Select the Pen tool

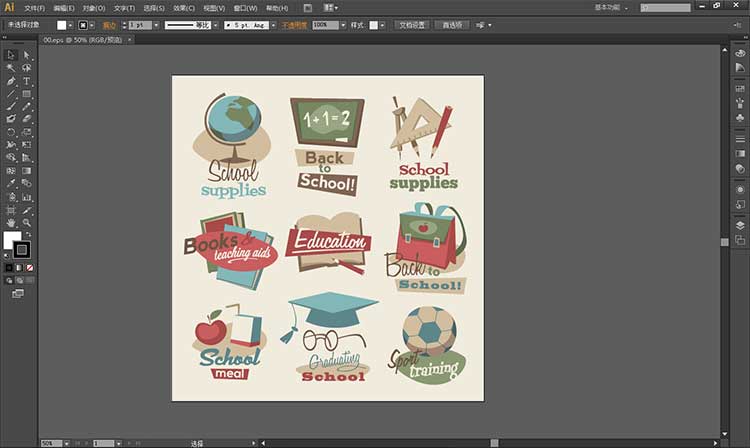click(x=11, y=81)
